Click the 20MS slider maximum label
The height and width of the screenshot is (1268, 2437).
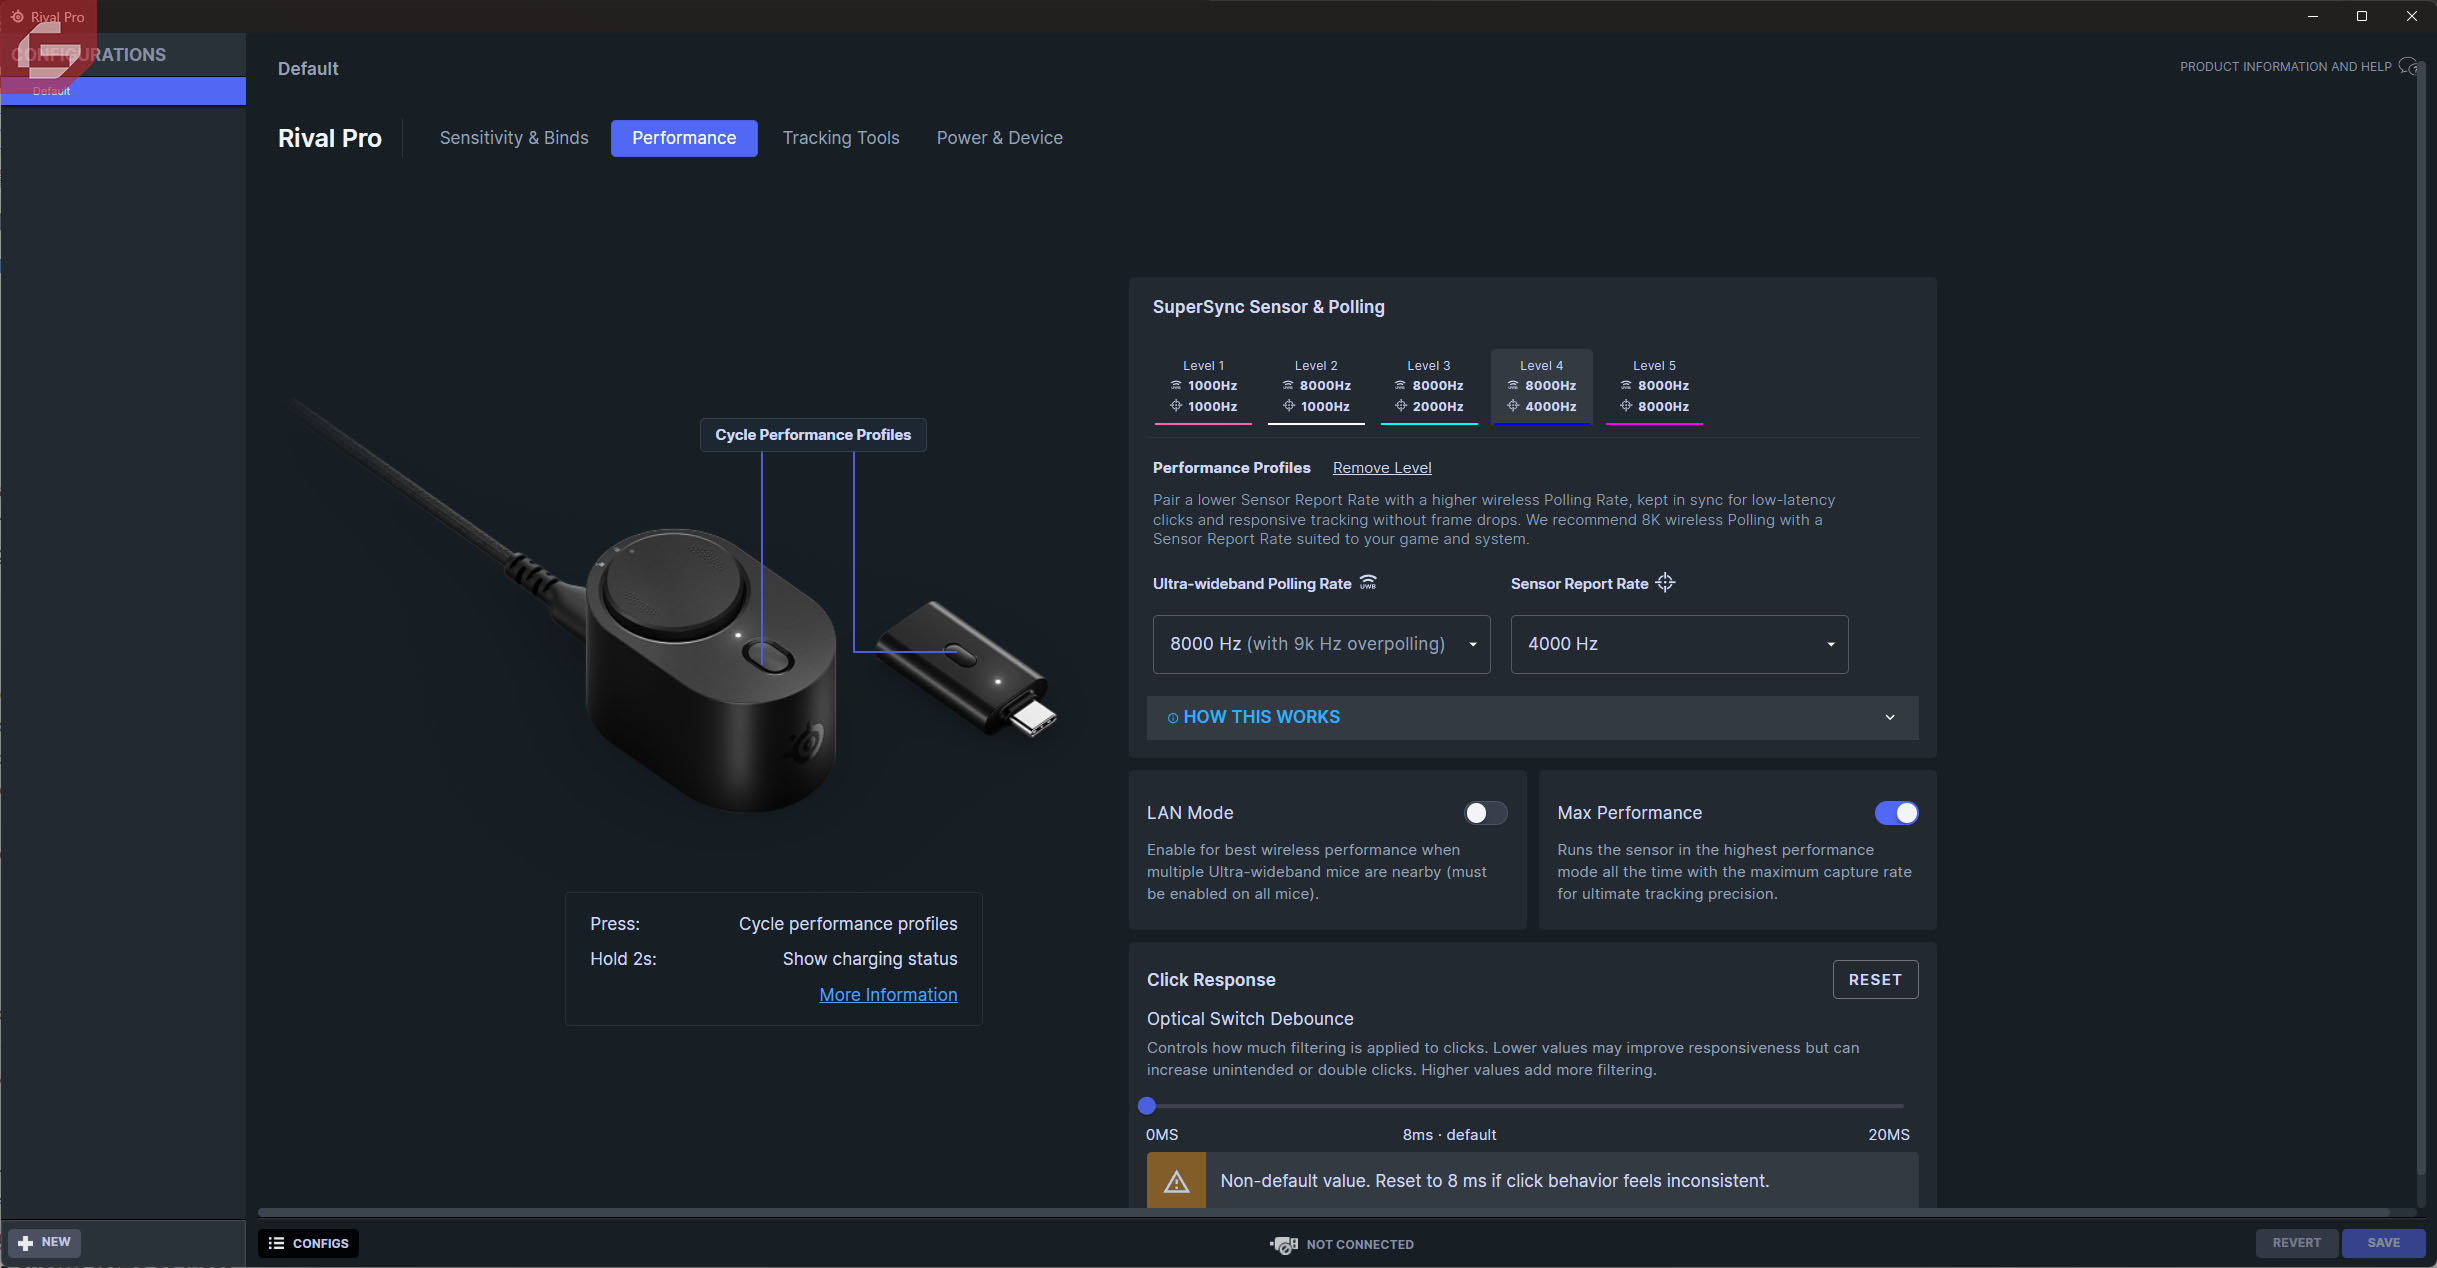1889,1135
